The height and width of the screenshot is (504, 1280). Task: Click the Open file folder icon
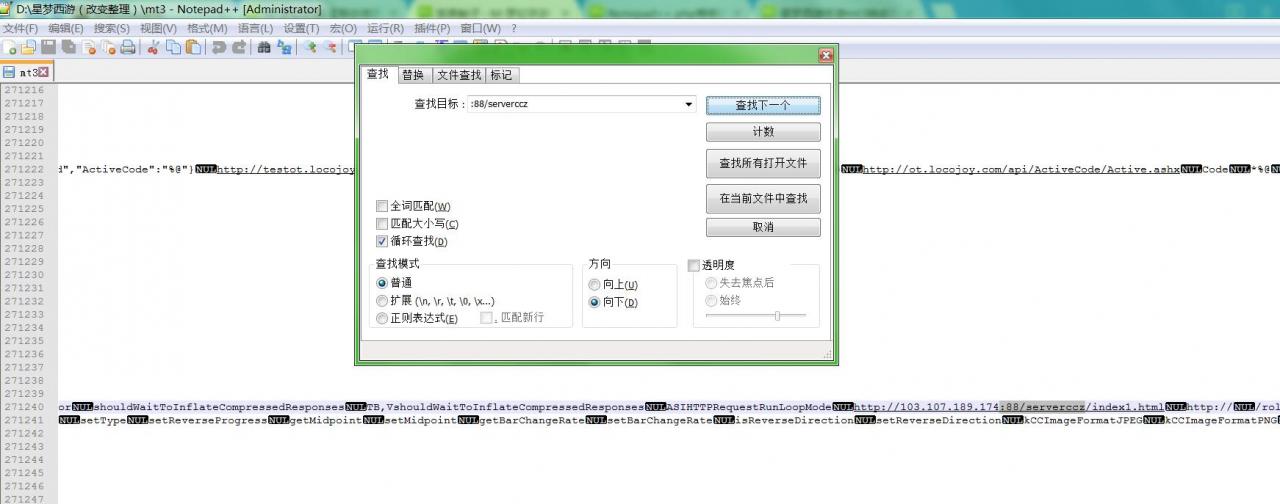pos(28,47)
